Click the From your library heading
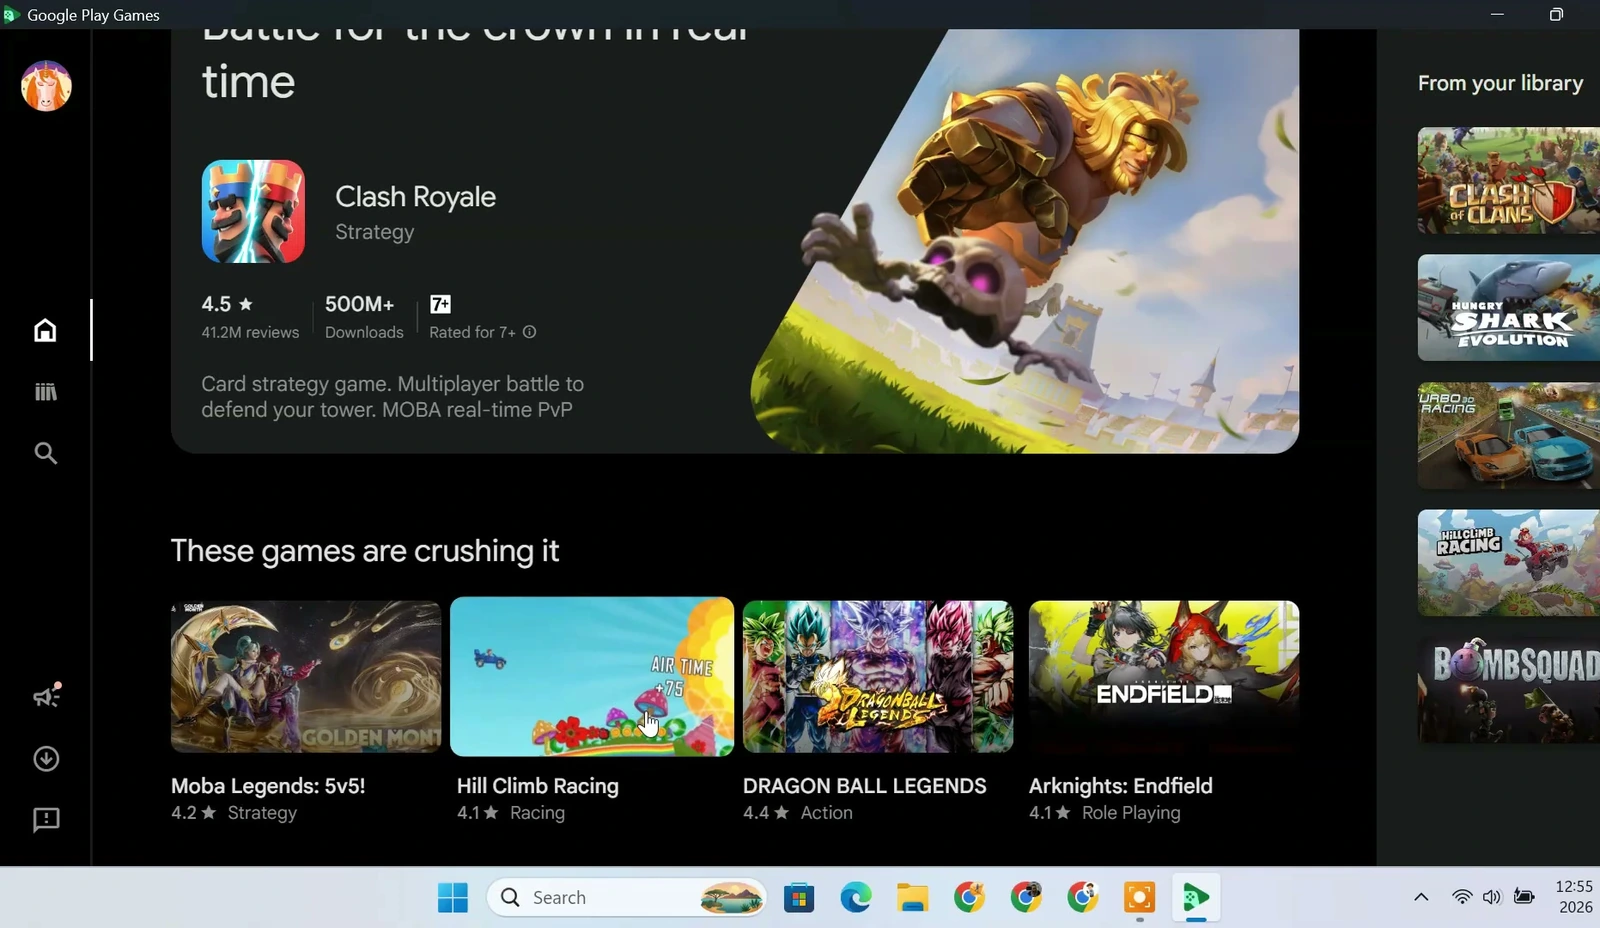 pyautogui.click(x=1500, y=83)
